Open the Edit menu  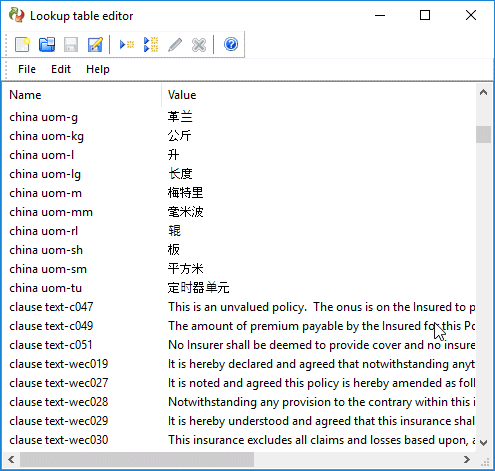[61, 69]
